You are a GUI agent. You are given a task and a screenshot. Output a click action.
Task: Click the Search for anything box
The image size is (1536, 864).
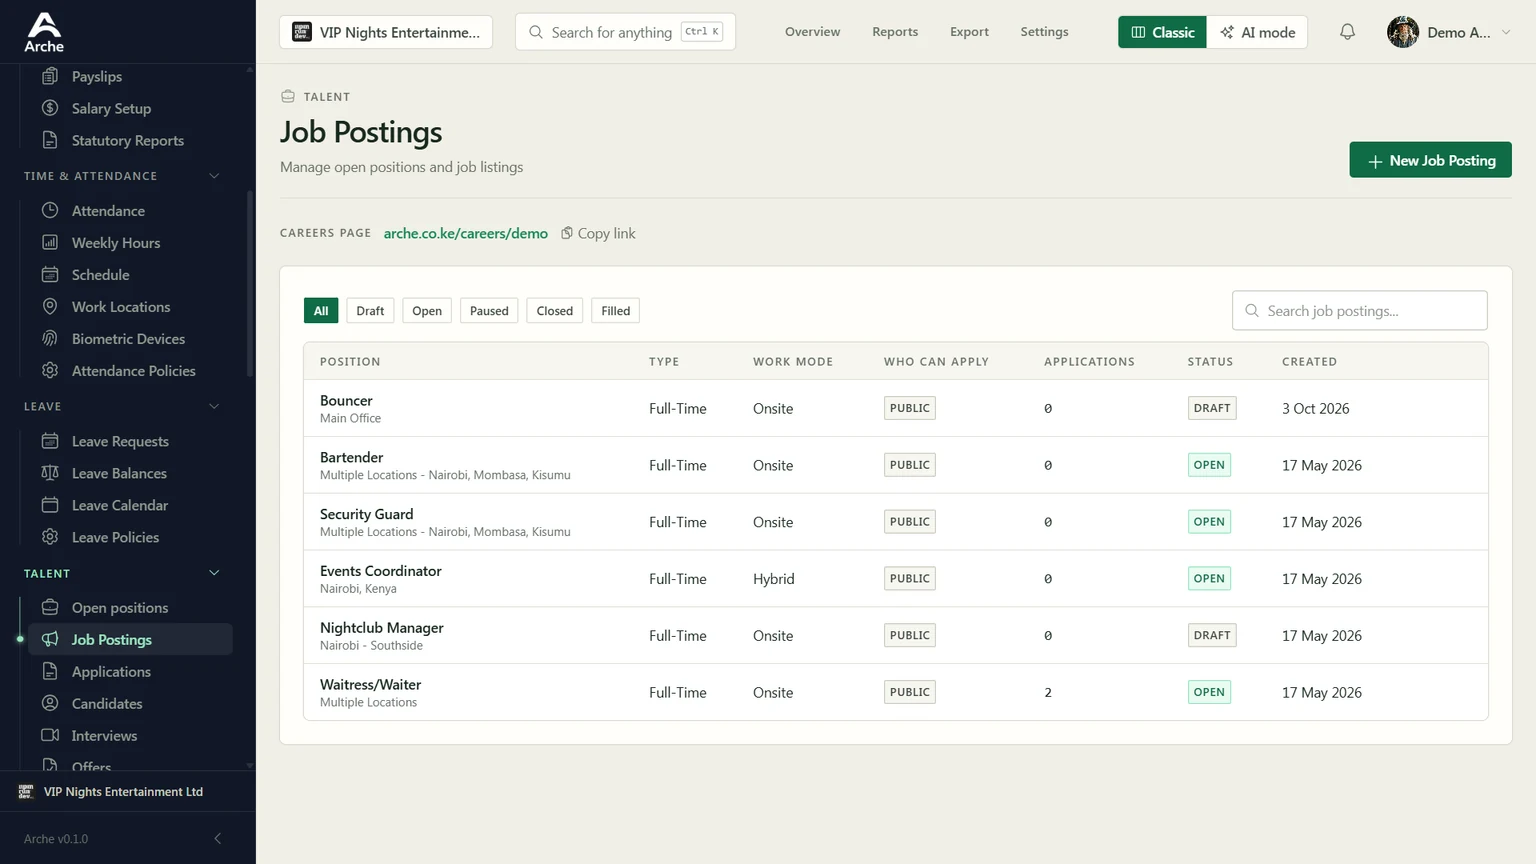[x=625, y=32]
